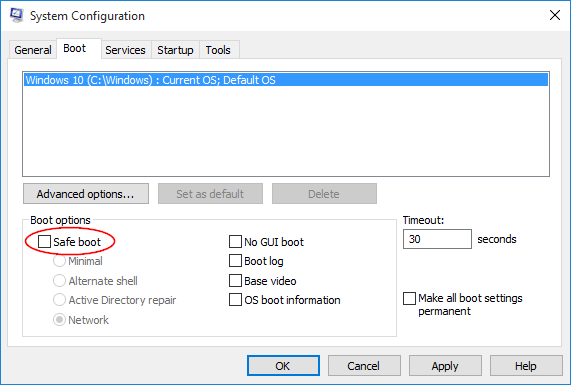Switch to the General tab
This screenshot has height=385, width=571.
pos(33,50)
